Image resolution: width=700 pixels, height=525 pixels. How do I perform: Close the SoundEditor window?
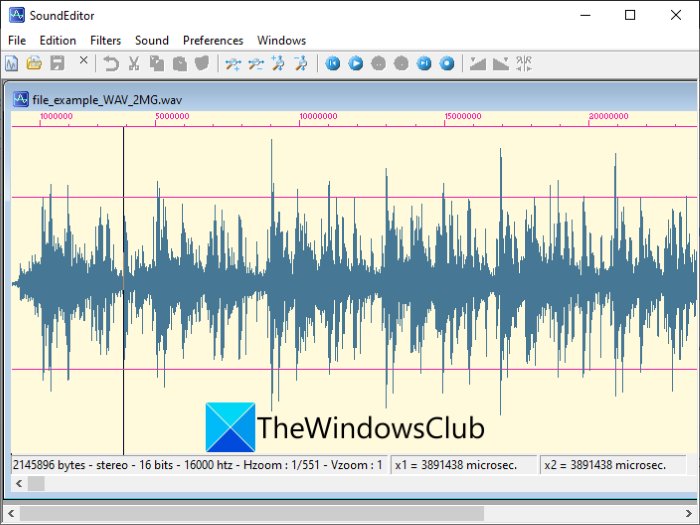click(676, 15)
